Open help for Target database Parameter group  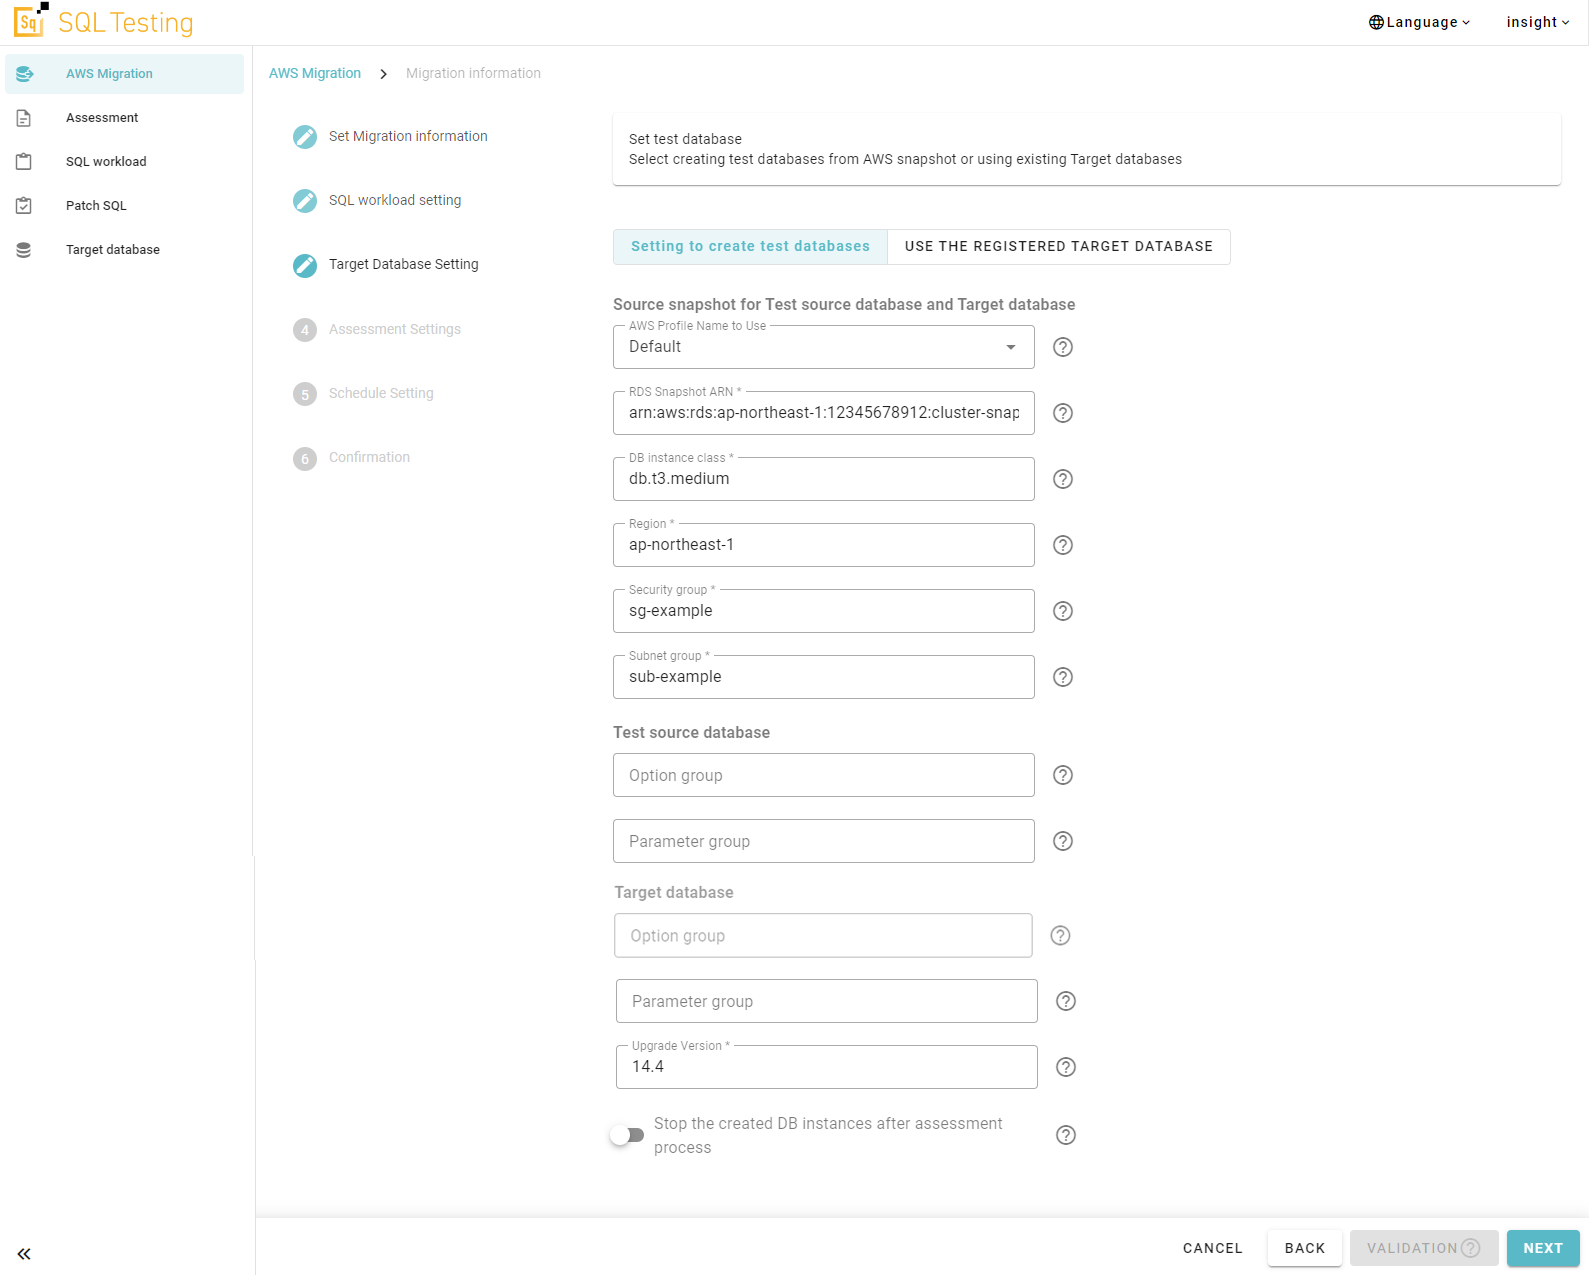[1066, 1001]
